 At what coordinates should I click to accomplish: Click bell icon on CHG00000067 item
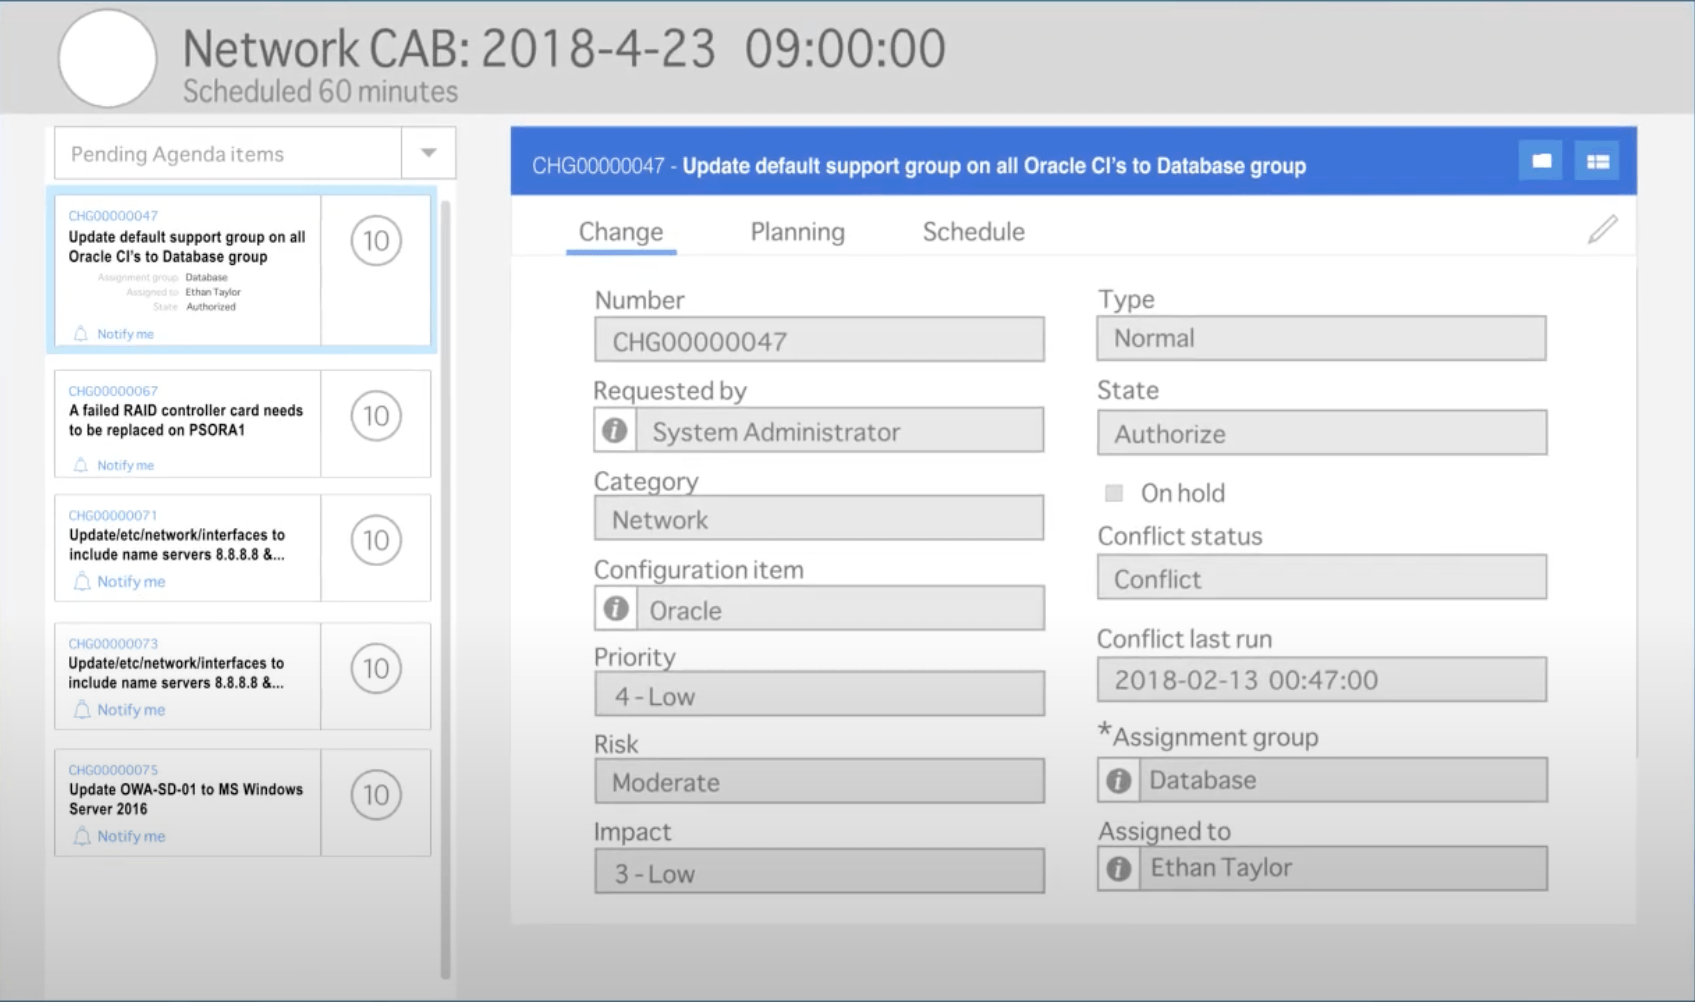81,465
